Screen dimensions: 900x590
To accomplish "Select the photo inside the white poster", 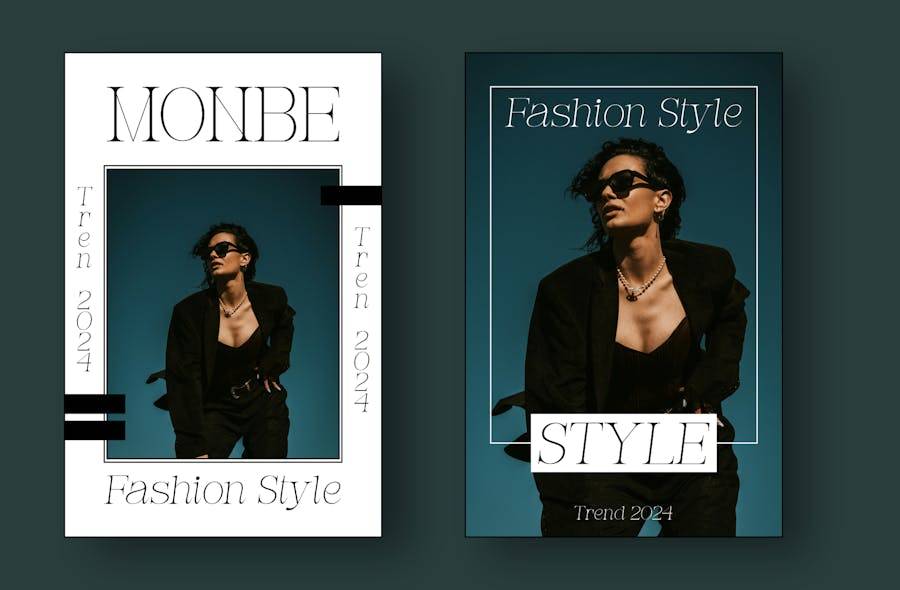I will [x=223, y=313].
